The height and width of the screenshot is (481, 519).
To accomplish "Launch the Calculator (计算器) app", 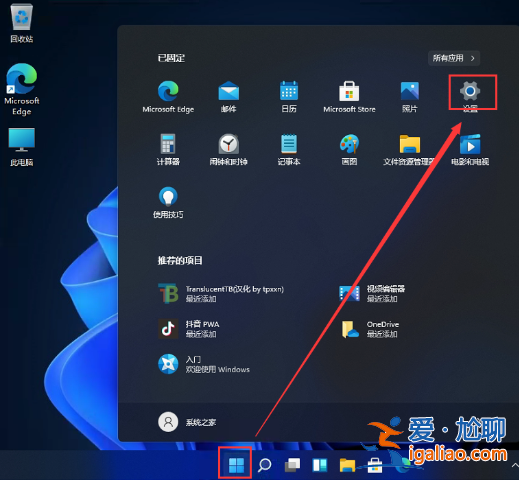I will click(168, 149).
